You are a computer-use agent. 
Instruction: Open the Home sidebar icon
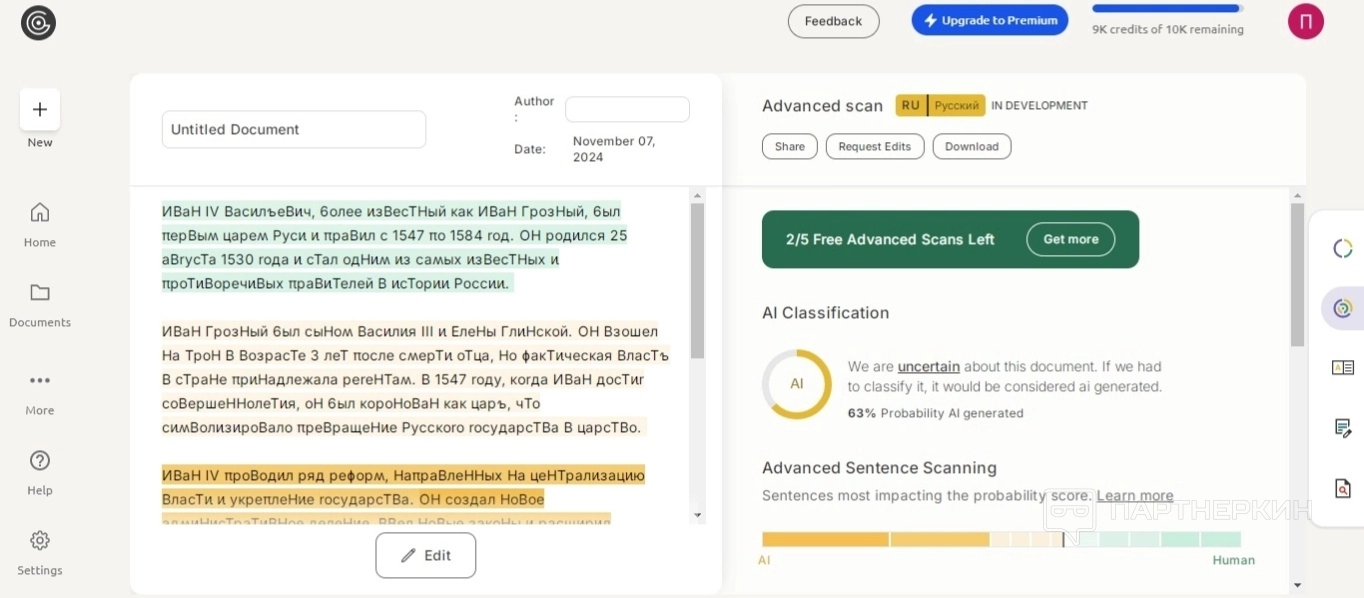(x=40, y=213)
